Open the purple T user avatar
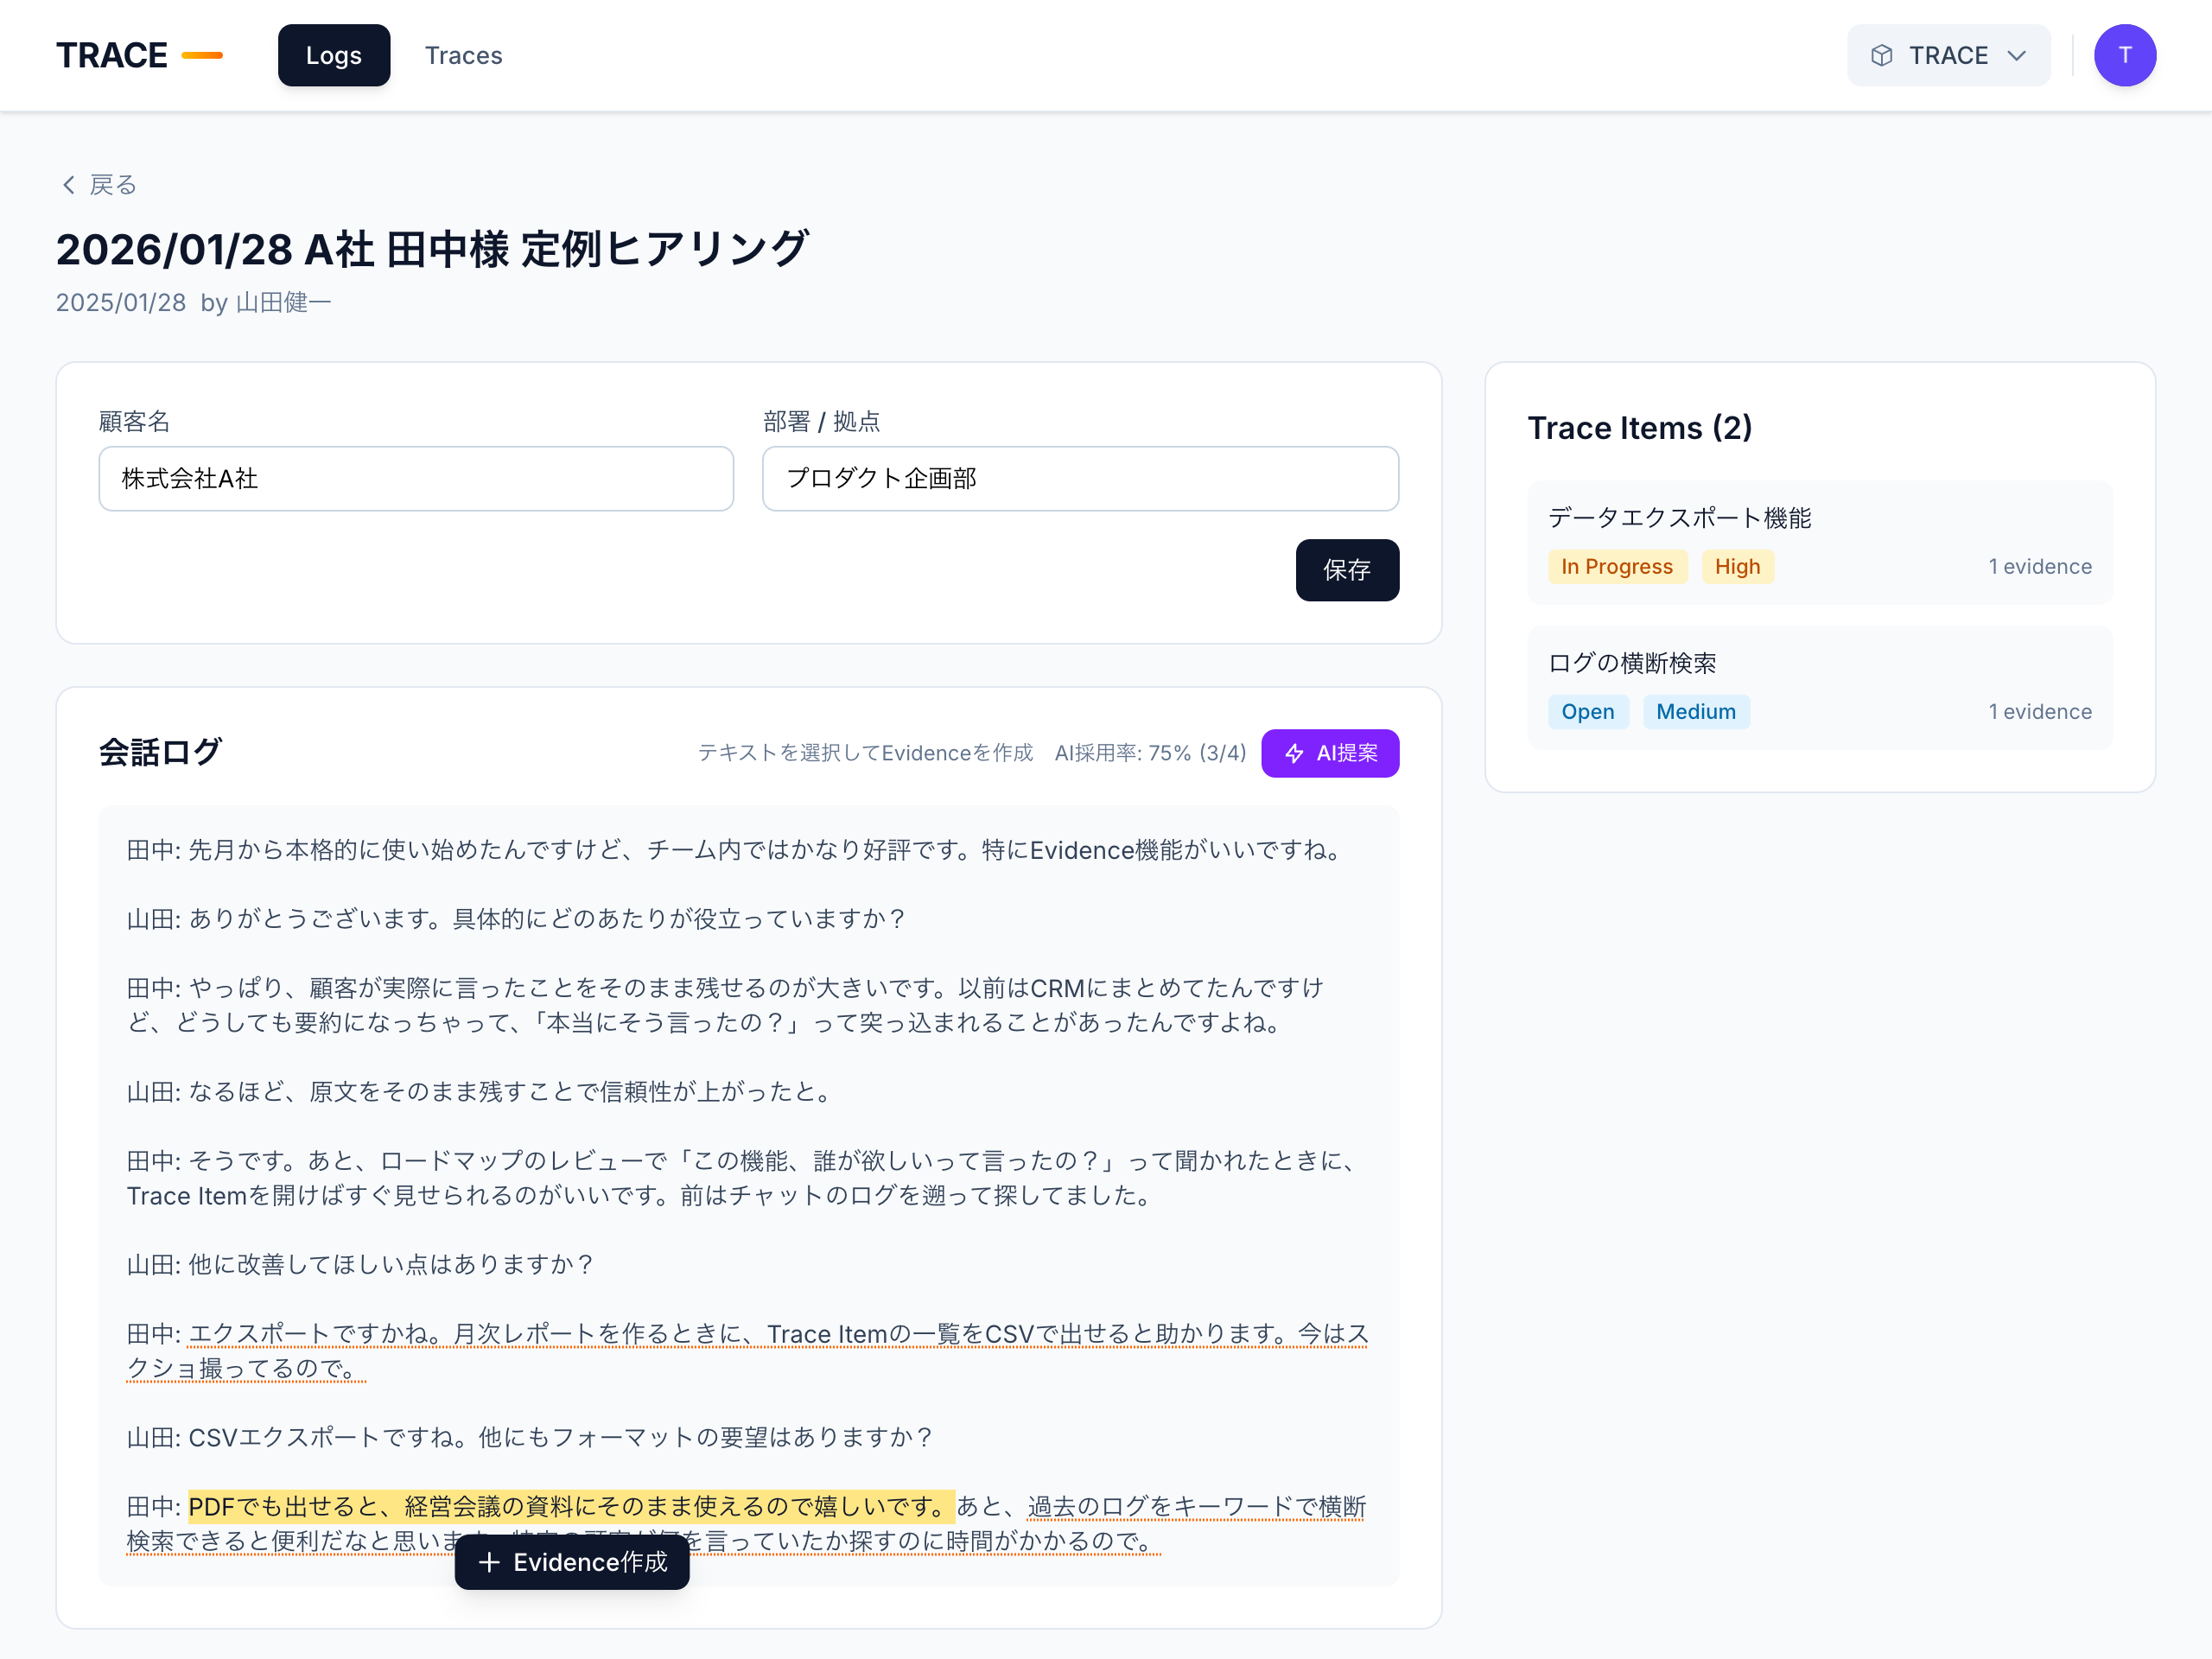Screen dimensions: 2212x1659 pyautogui.click(x=2125, y=55)
